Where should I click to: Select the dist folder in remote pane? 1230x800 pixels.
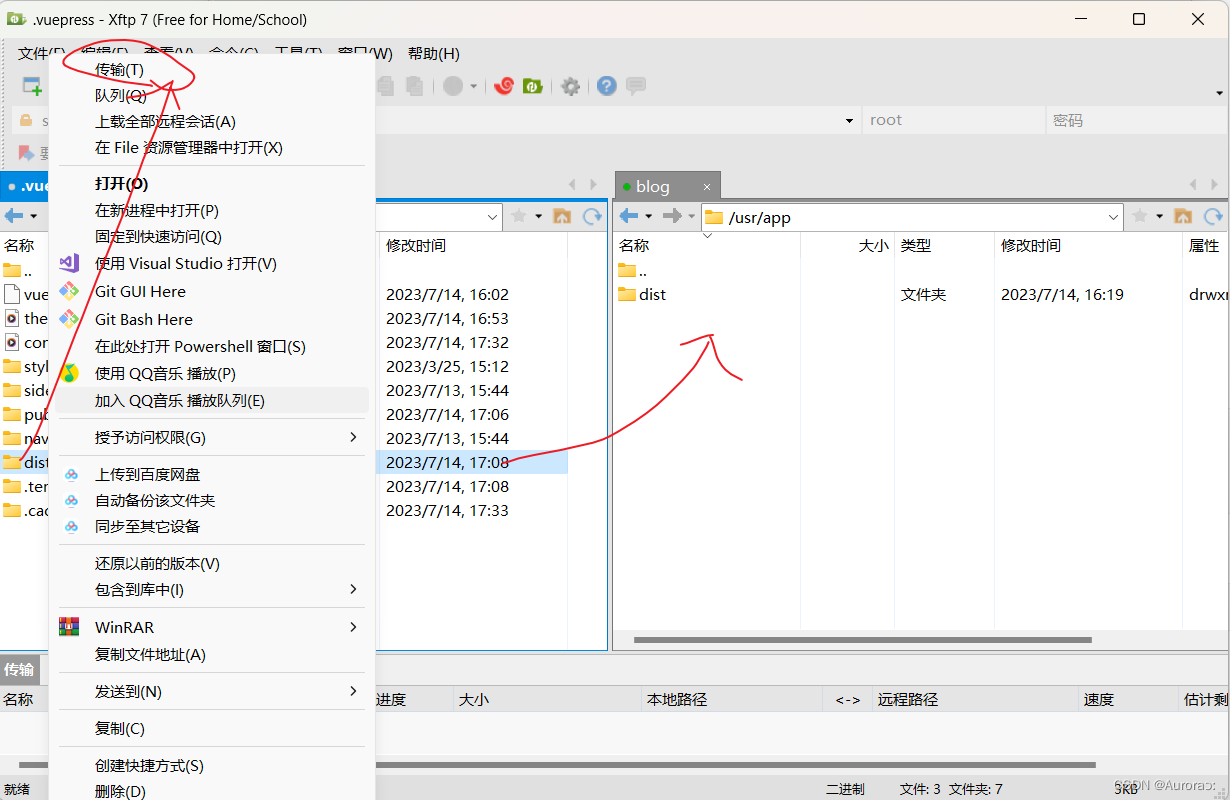click(652, 294)
